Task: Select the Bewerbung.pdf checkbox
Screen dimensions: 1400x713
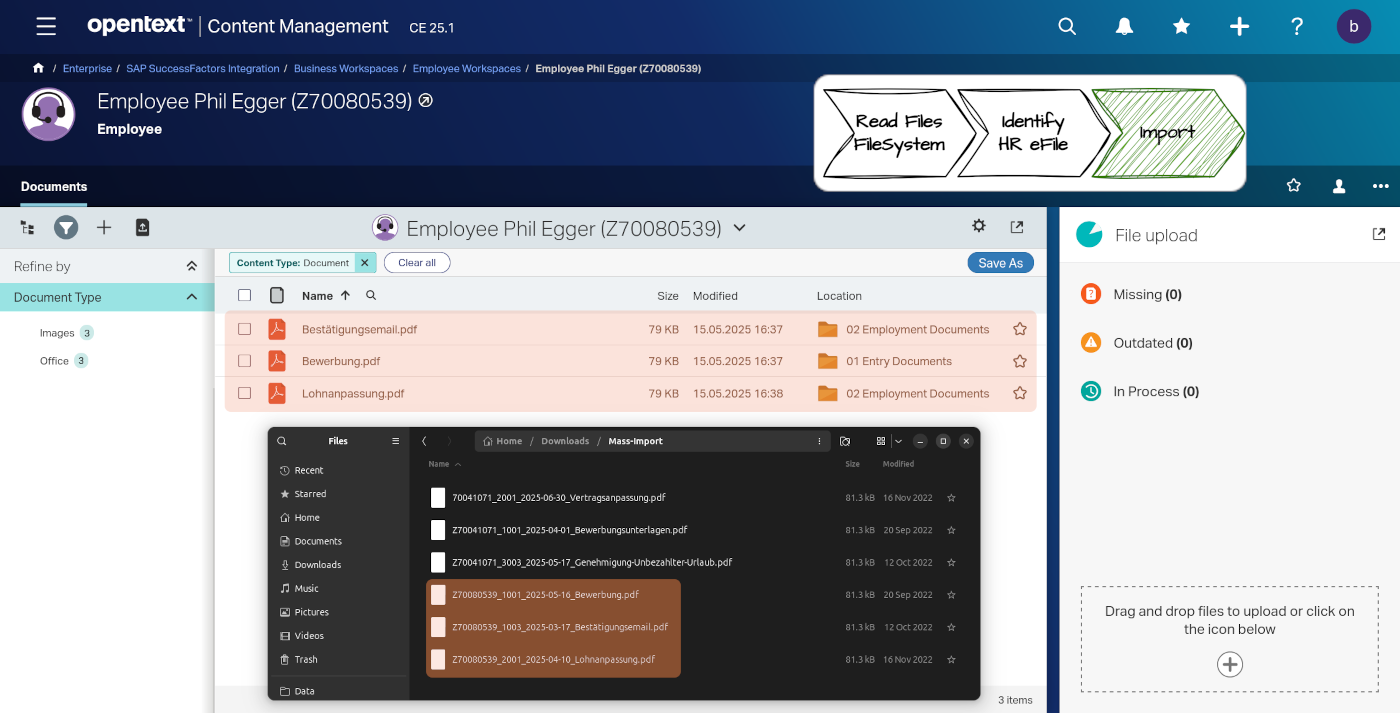Action: pyautogui.click(x=245, y=361)
